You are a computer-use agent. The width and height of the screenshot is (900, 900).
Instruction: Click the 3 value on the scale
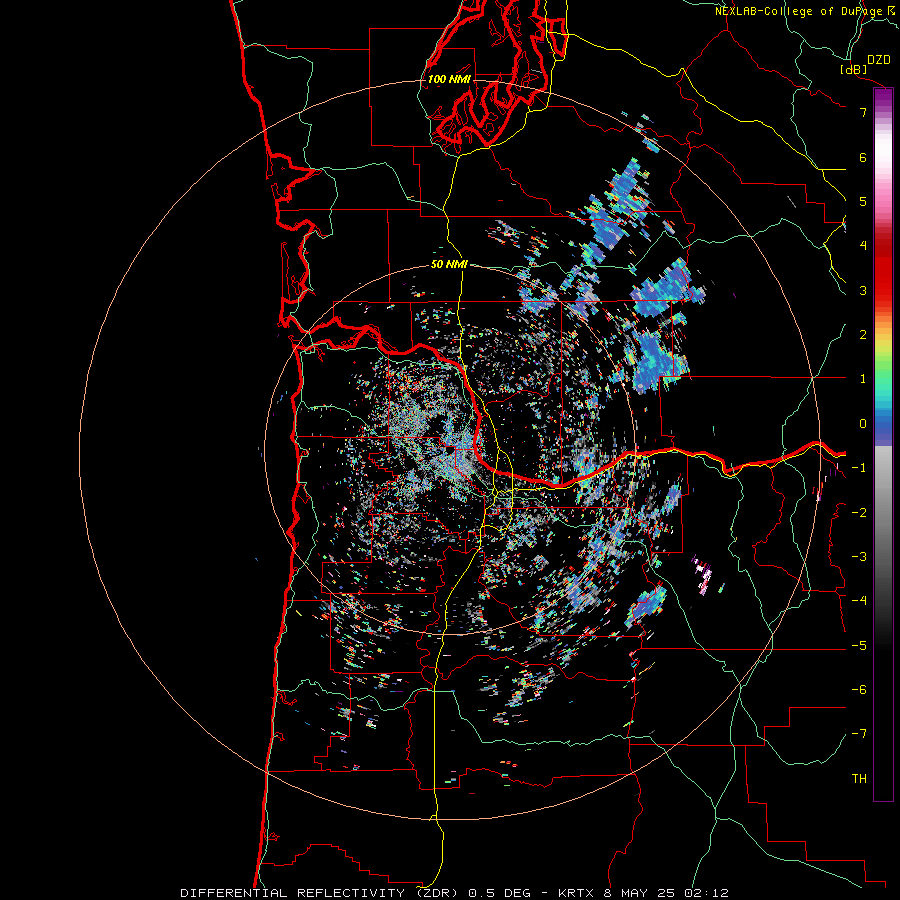(863, 290)
